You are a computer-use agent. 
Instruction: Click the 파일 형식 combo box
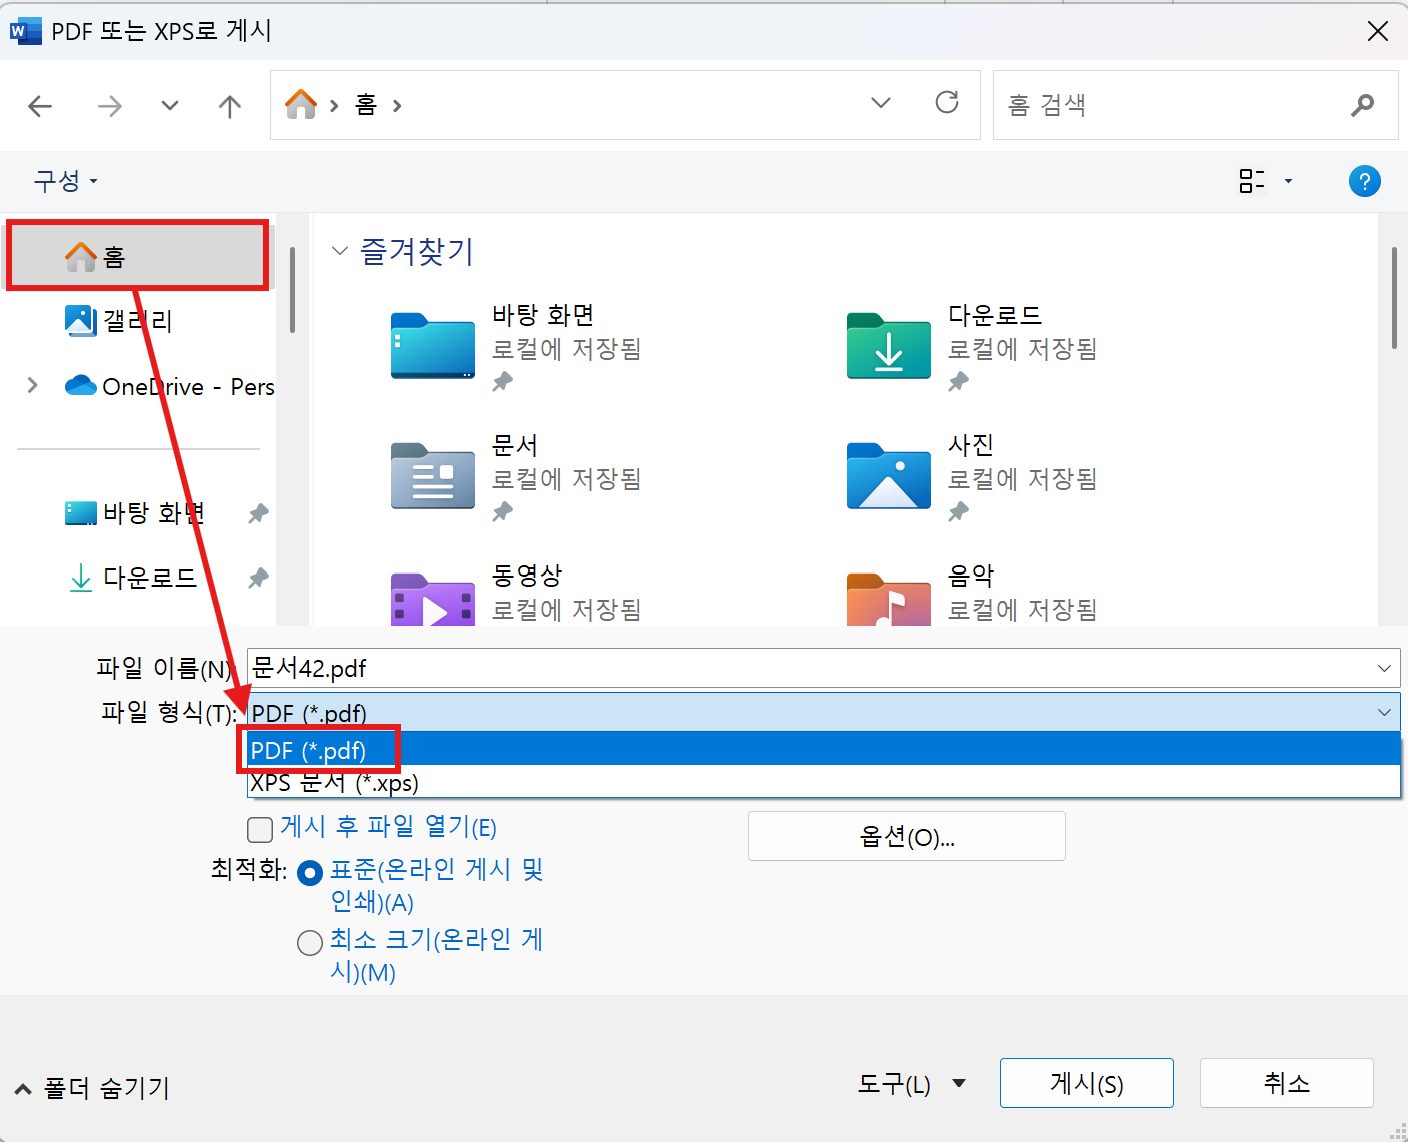click(824, 713)
